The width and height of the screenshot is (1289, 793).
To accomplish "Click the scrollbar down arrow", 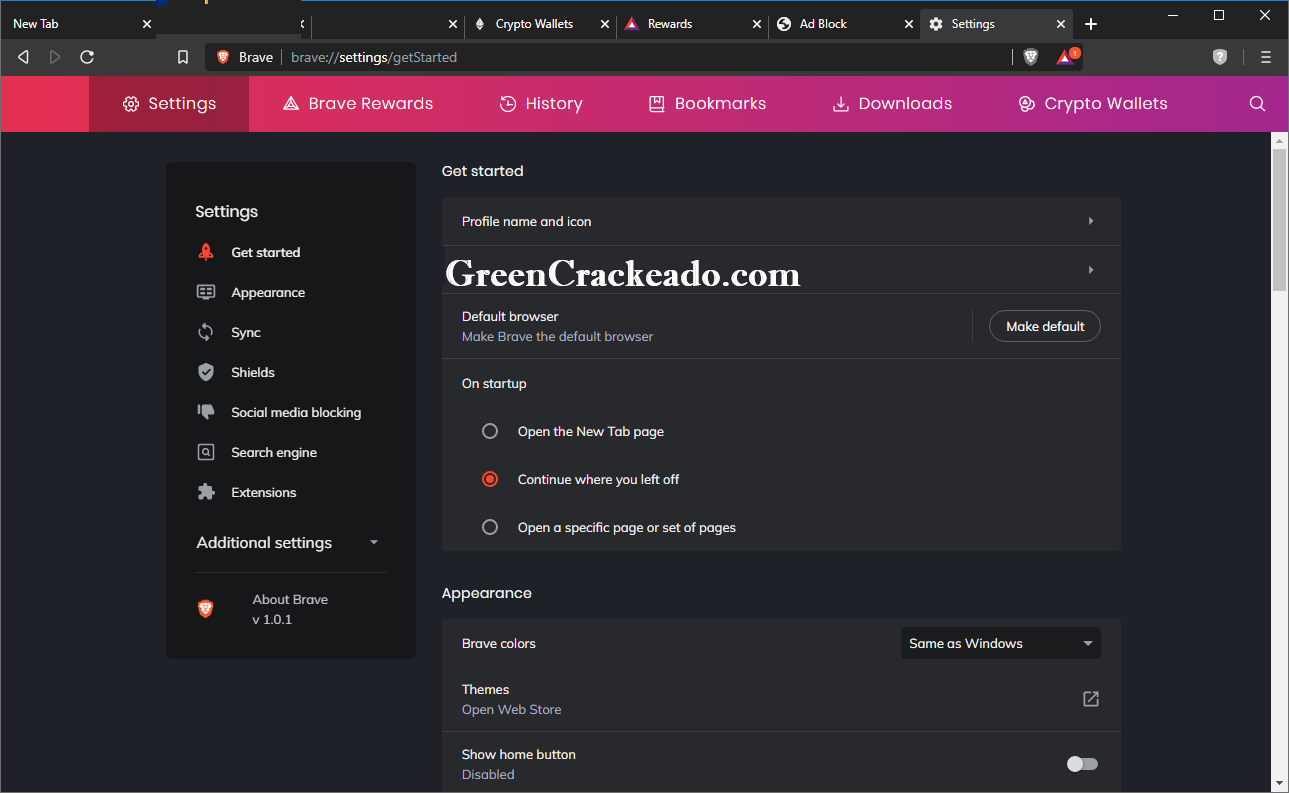I will click(x=1280, y=783).
